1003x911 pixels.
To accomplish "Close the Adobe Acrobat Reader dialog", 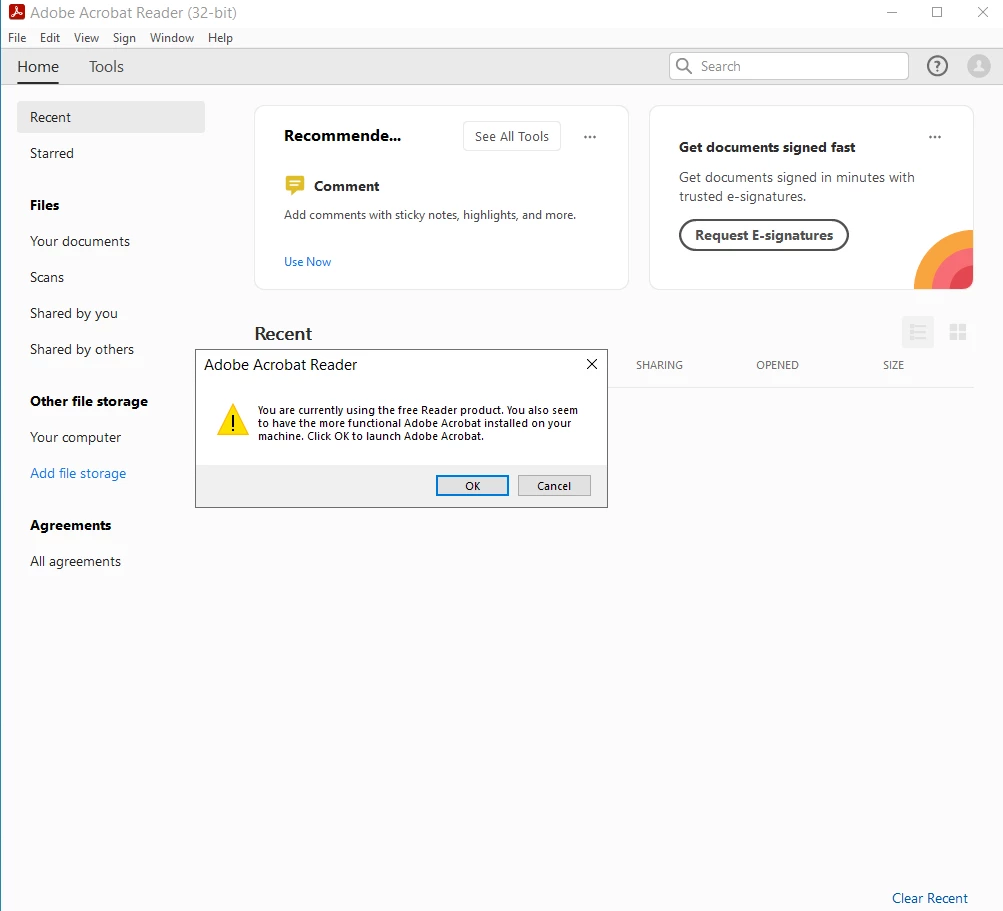I will tap(592, 364).
